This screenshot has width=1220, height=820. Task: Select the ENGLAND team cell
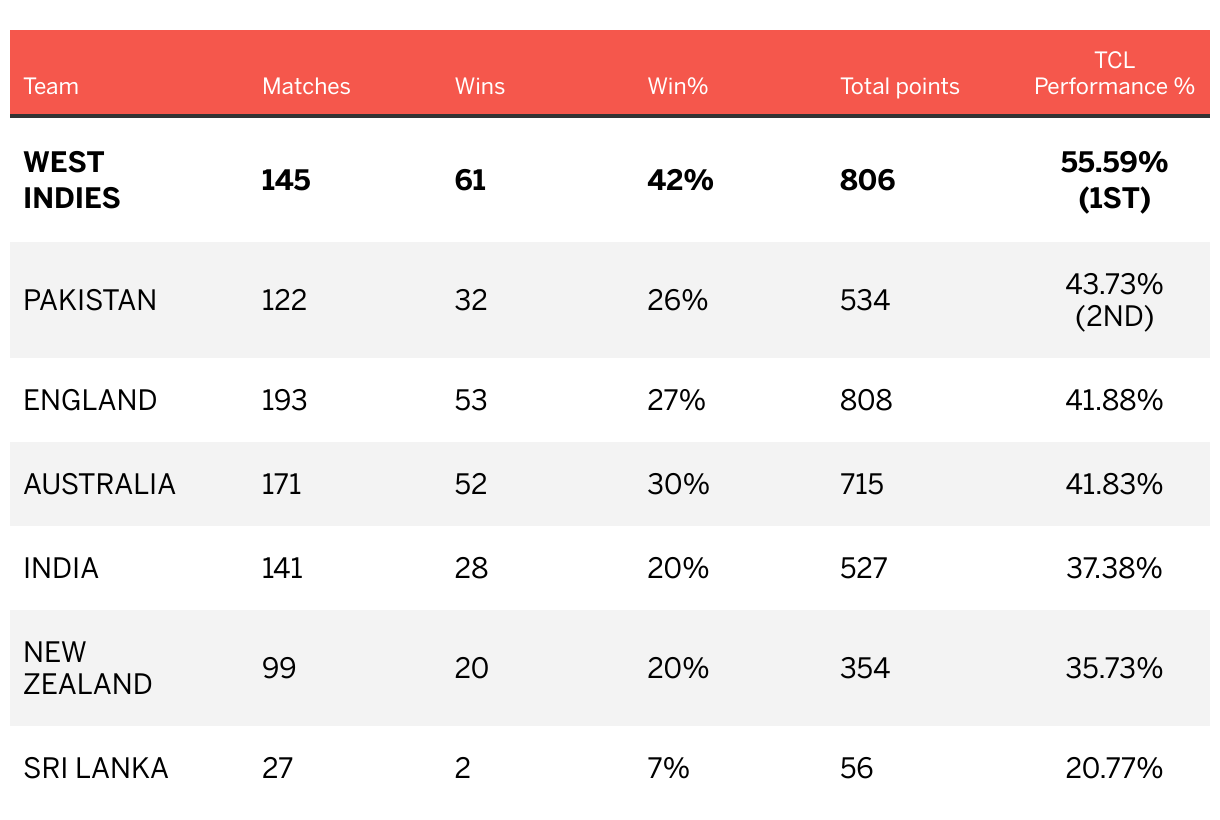90,400
